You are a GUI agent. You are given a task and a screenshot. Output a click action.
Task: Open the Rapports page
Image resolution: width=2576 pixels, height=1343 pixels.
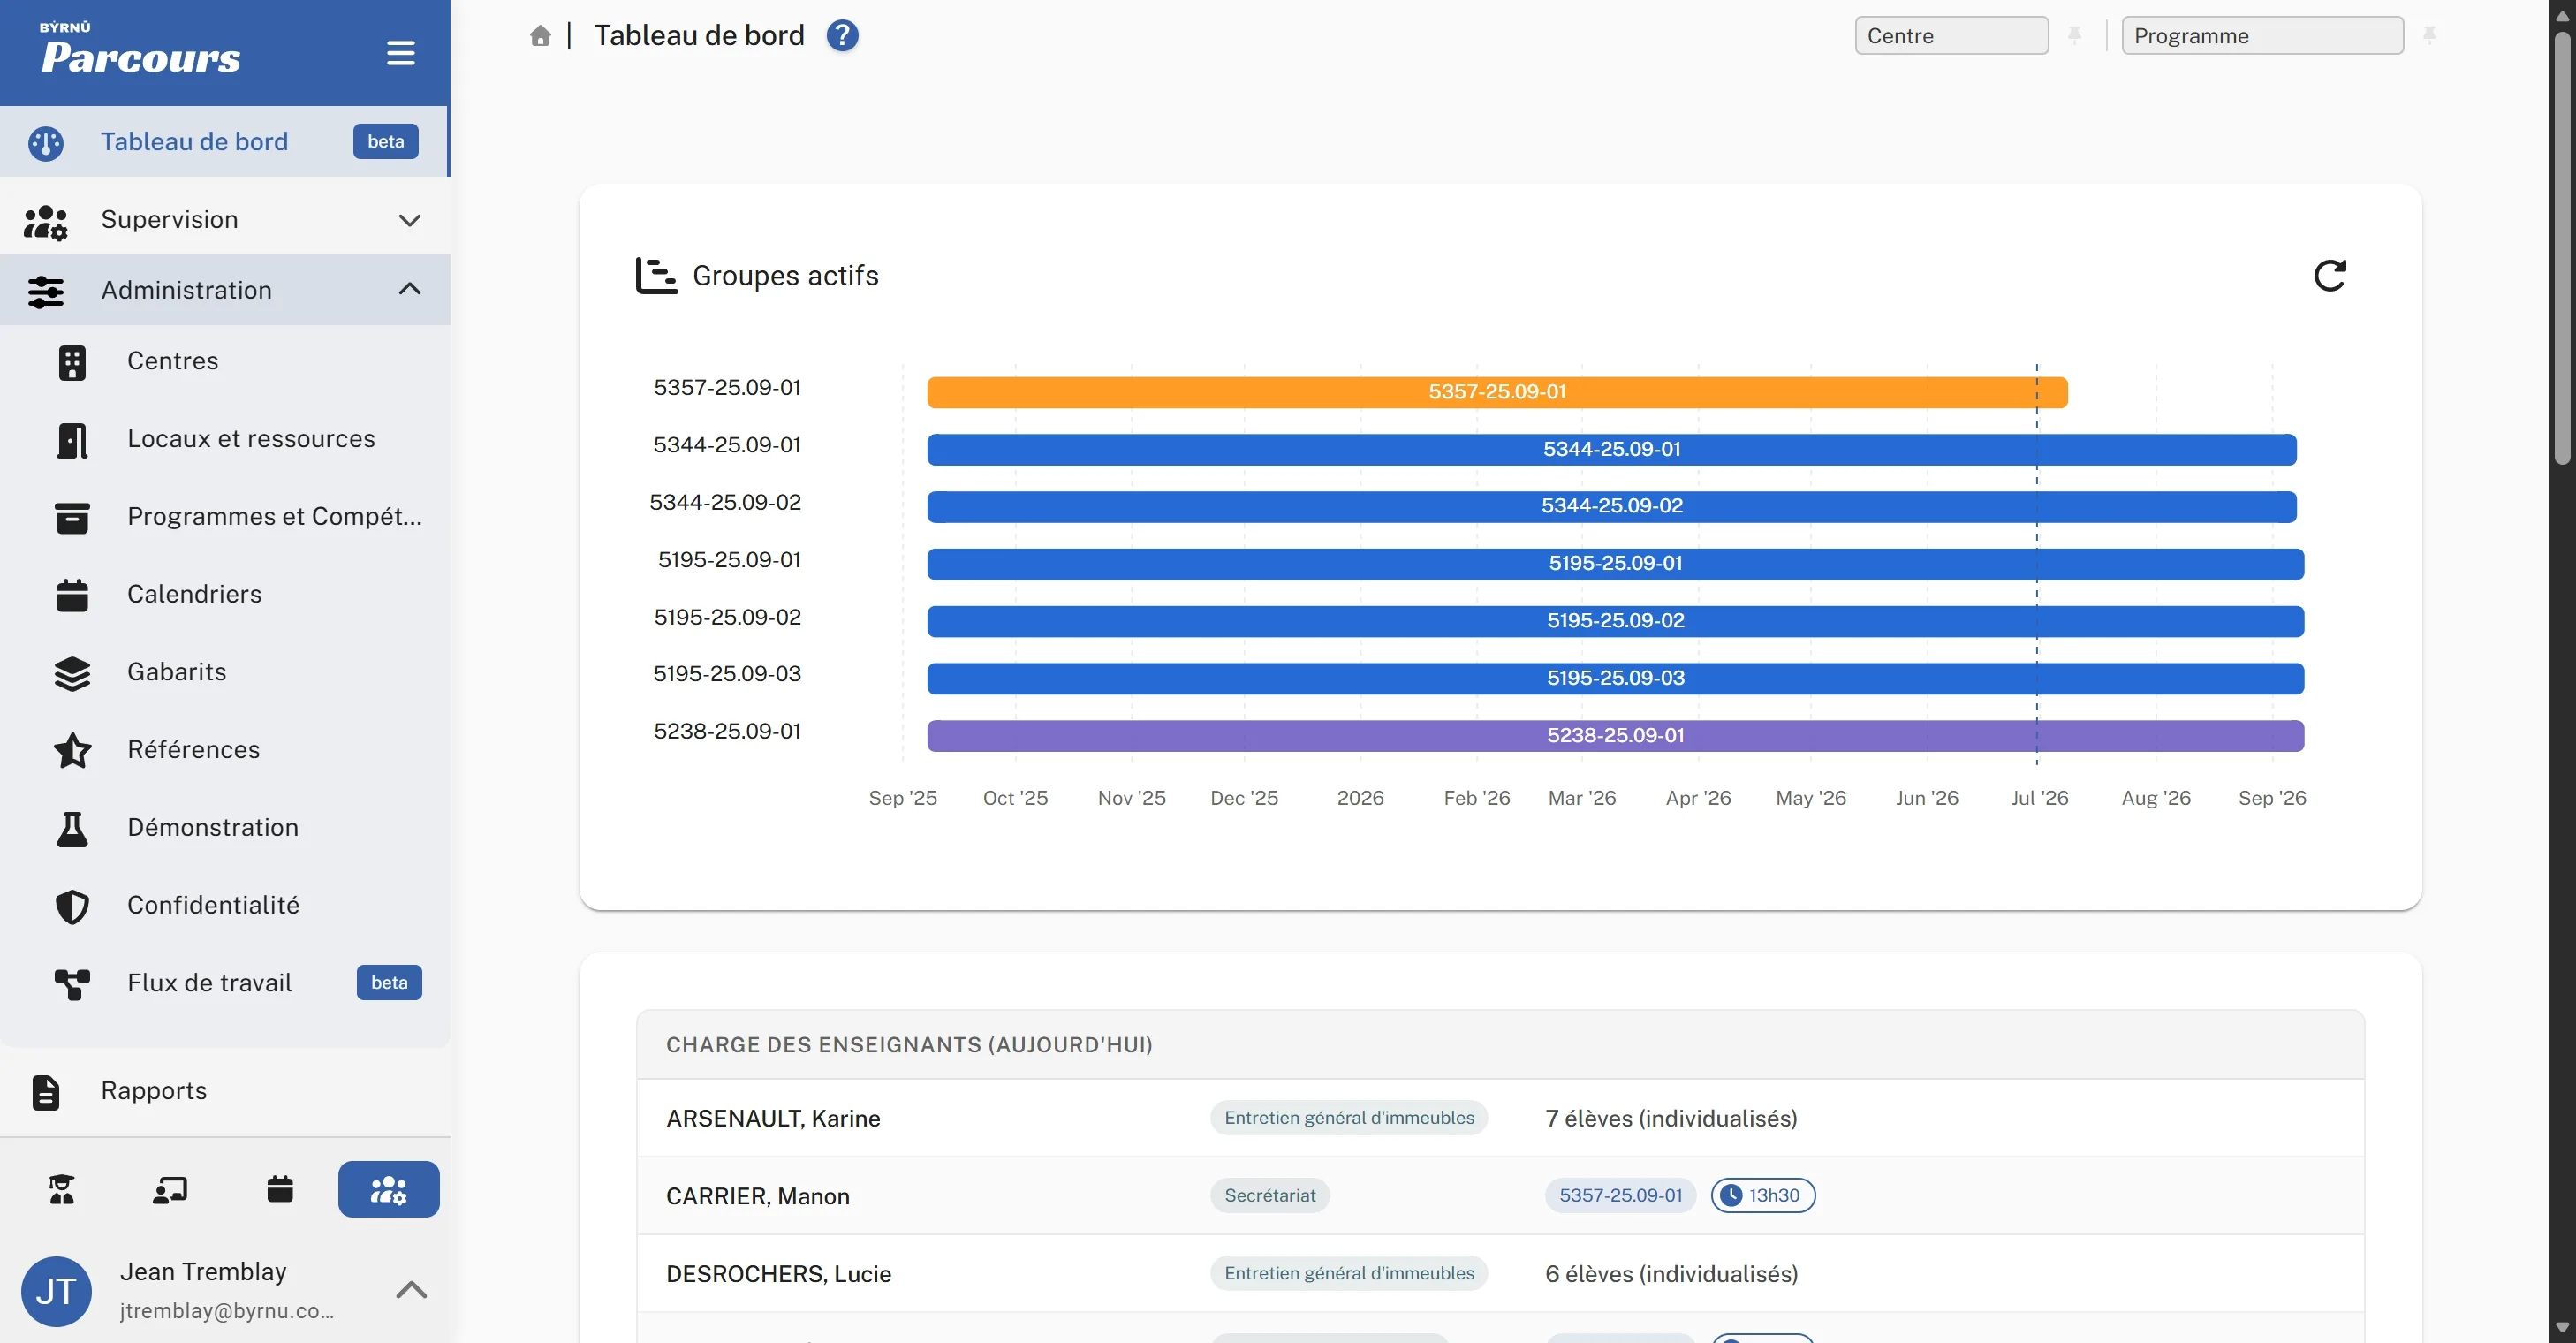click(225, 1091)
